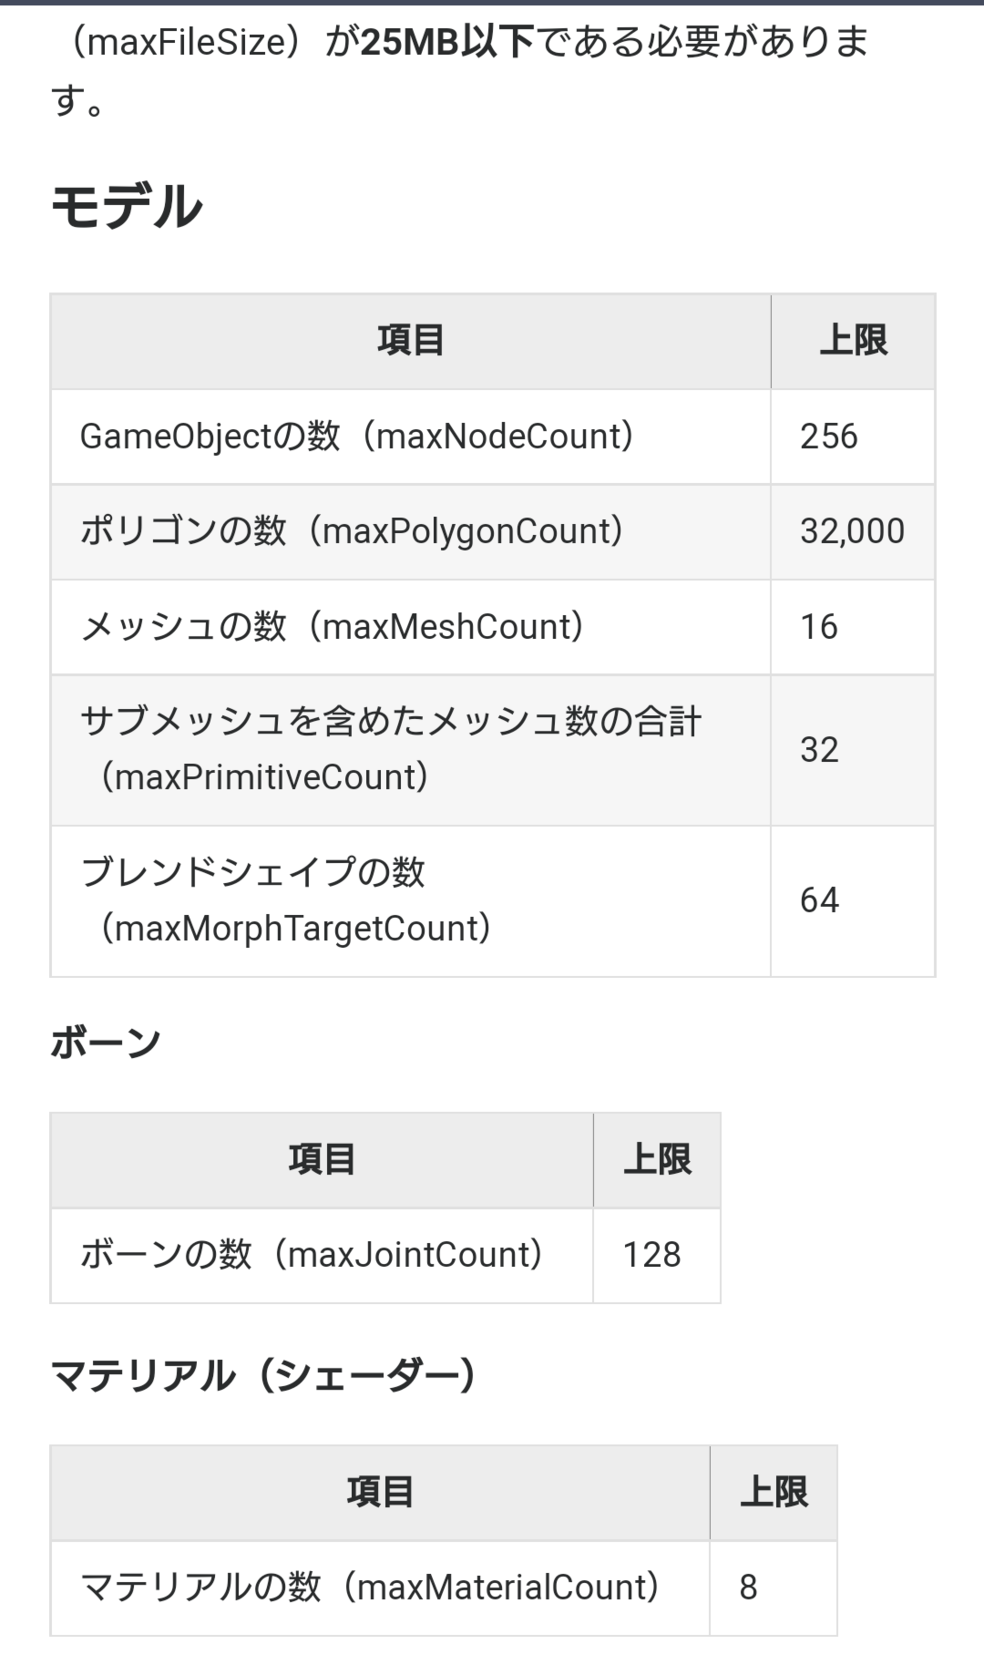Click the 16 mesh limit value
Screen dimensions: 984x1665
[x=819, y=627]
